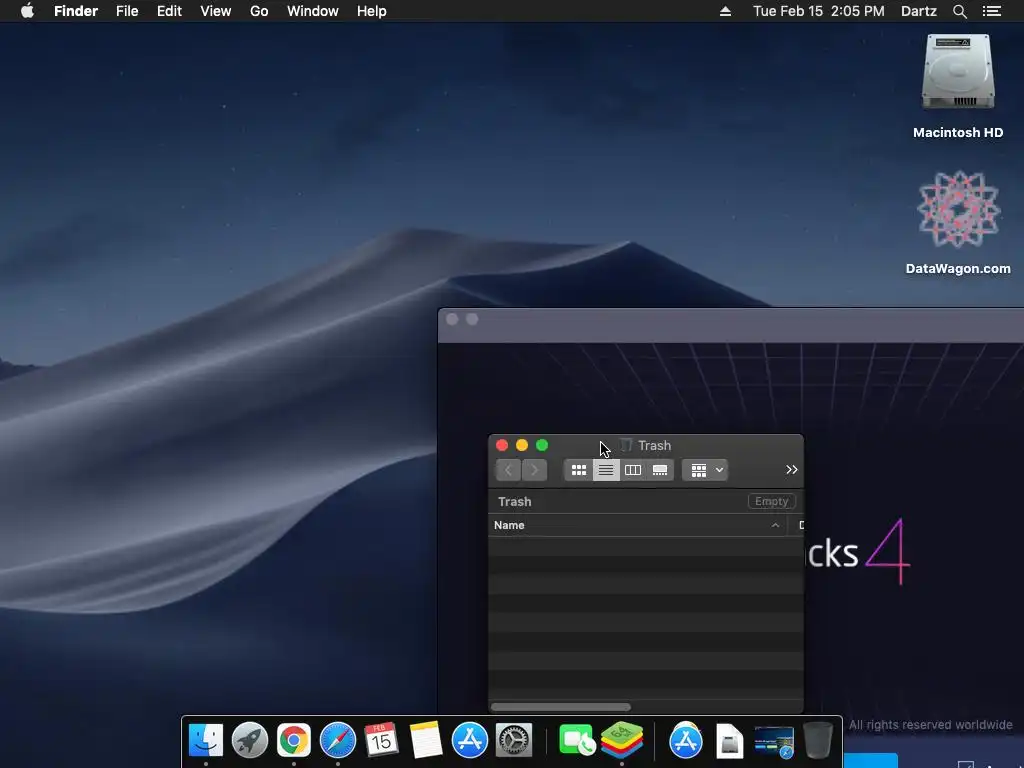Open Notification Center list icon

[991, 11]
